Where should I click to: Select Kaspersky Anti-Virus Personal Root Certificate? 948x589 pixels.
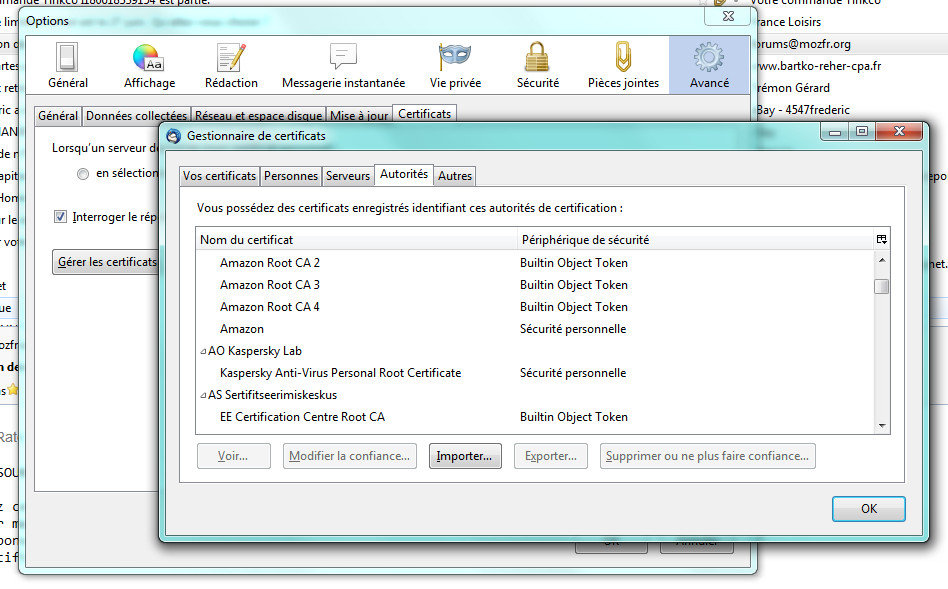tap(536, 373)
